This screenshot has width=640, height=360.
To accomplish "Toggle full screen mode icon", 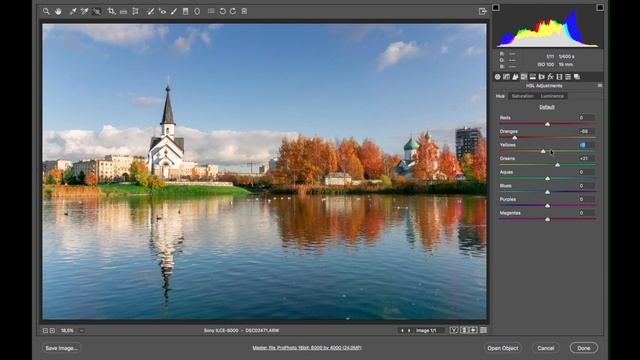I will (483, 11).
